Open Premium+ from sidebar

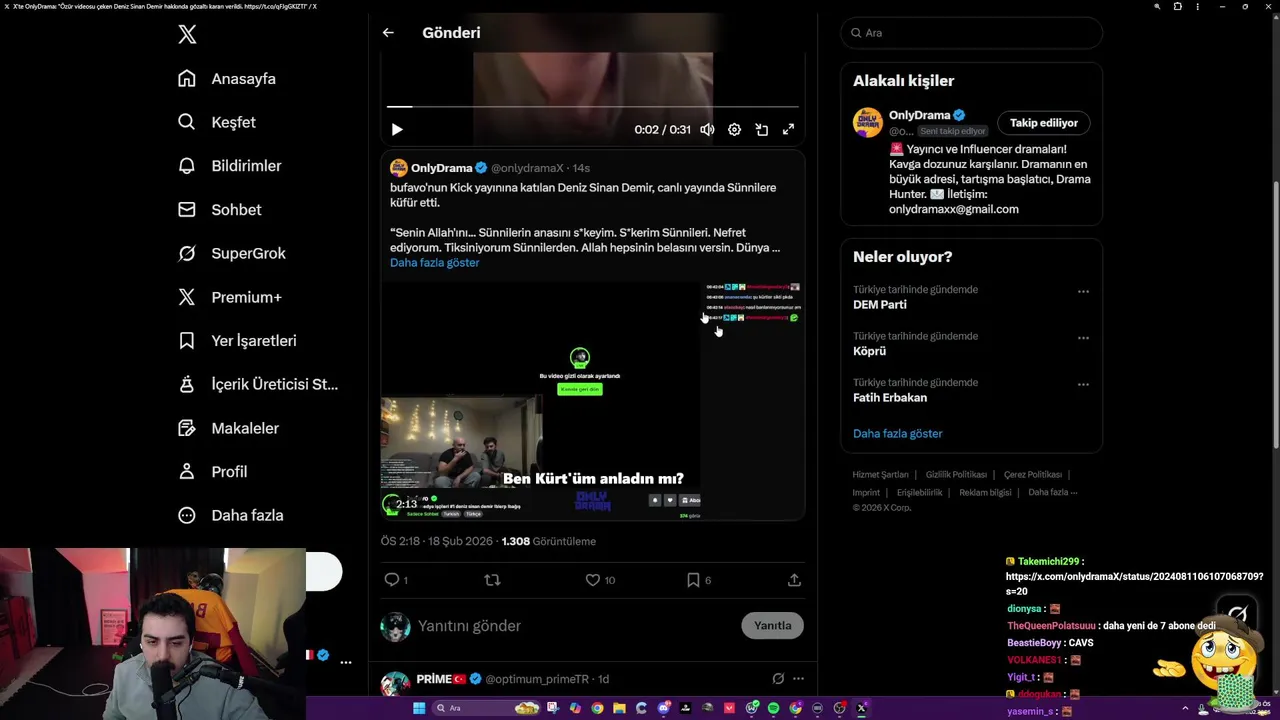point(230,297)
